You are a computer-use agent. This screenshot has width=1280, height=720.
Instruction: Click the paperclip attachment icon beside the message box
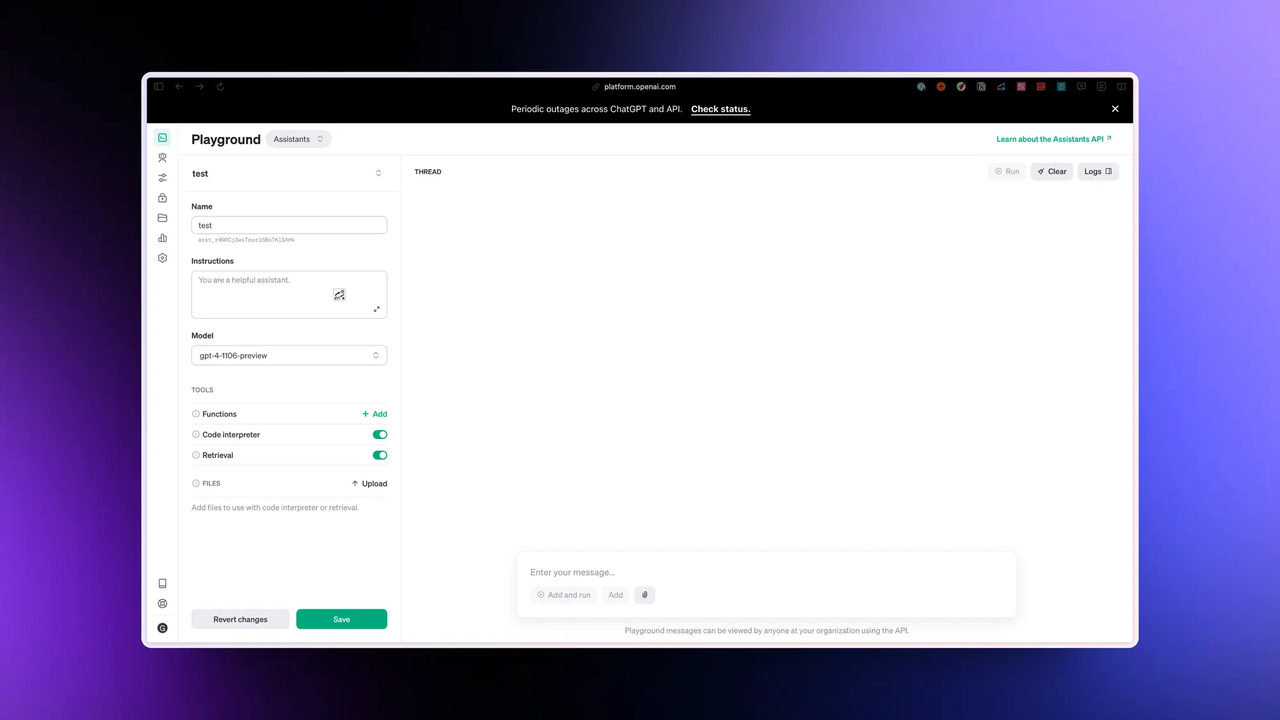point(644,595)
